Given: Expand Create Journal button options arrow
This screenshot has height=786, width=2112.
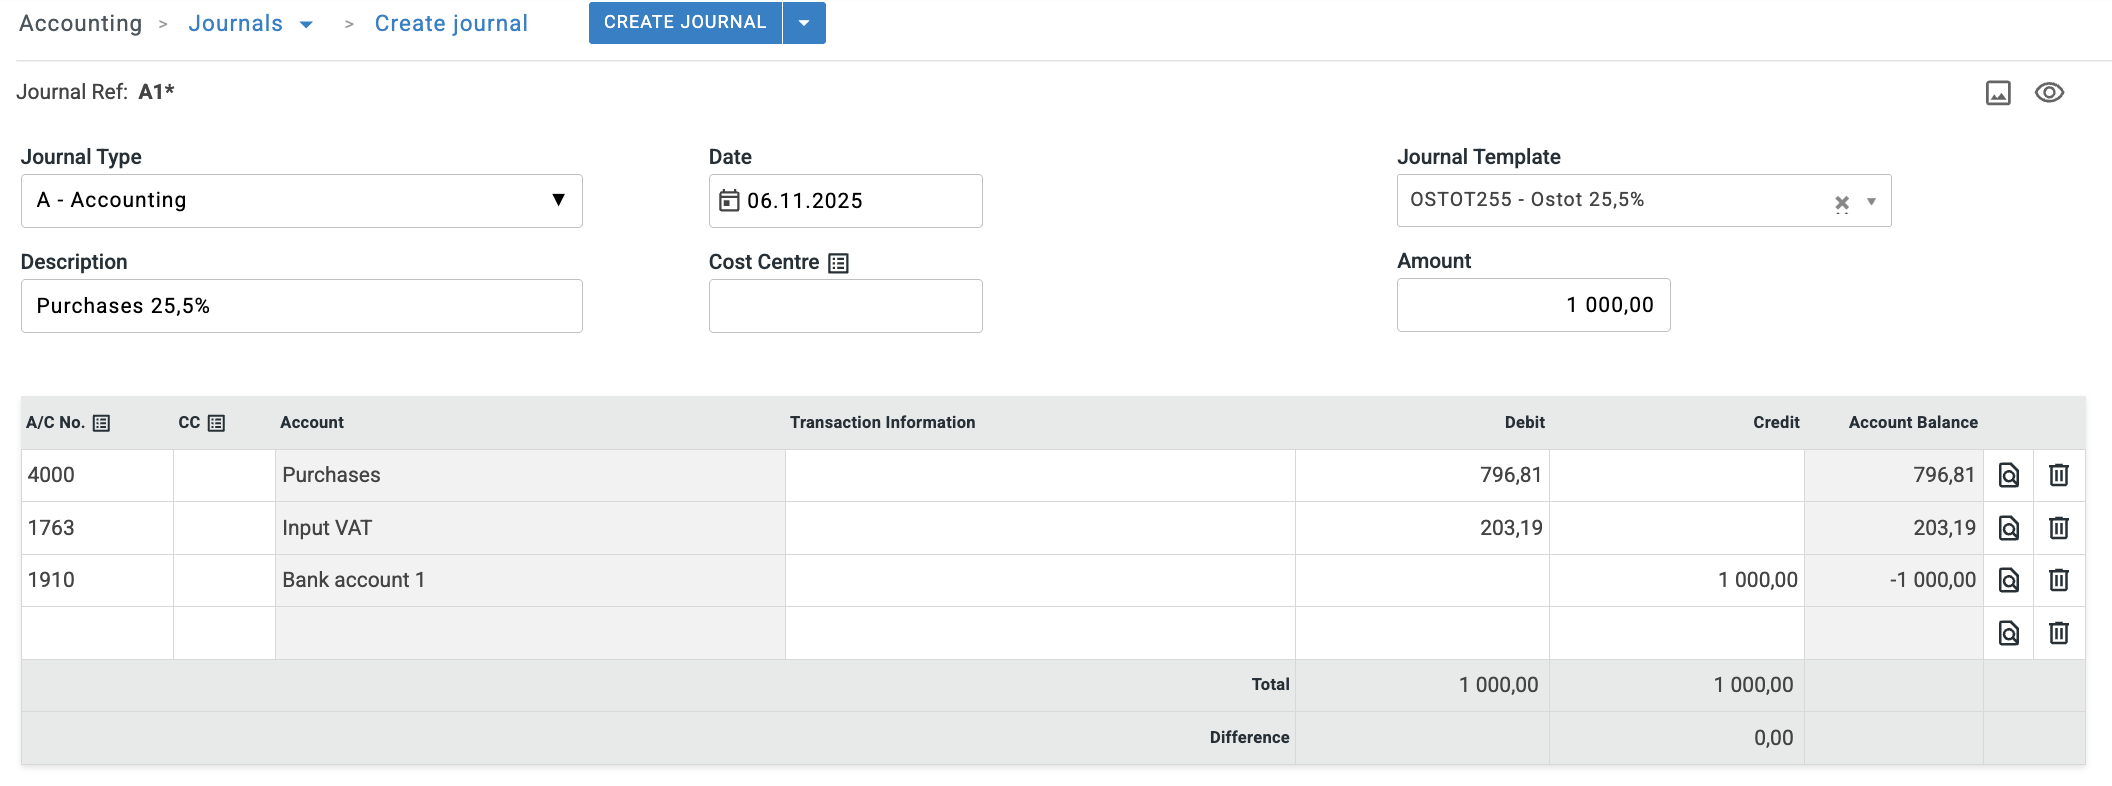Looking at the screenshot, I should (x=804, y=23).
